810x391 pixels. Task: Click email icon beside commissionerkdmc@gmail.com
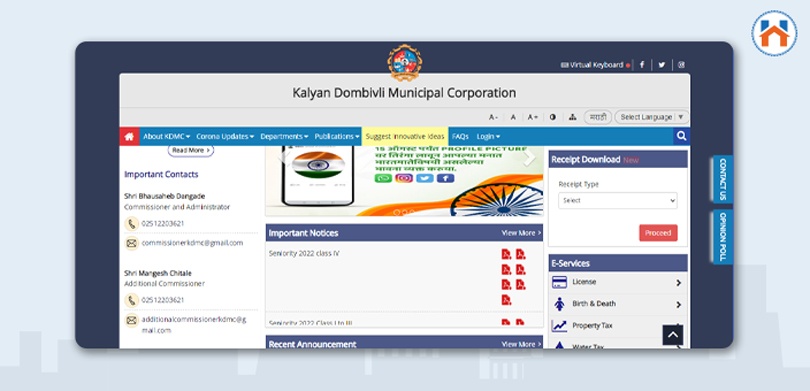(132, 243)
